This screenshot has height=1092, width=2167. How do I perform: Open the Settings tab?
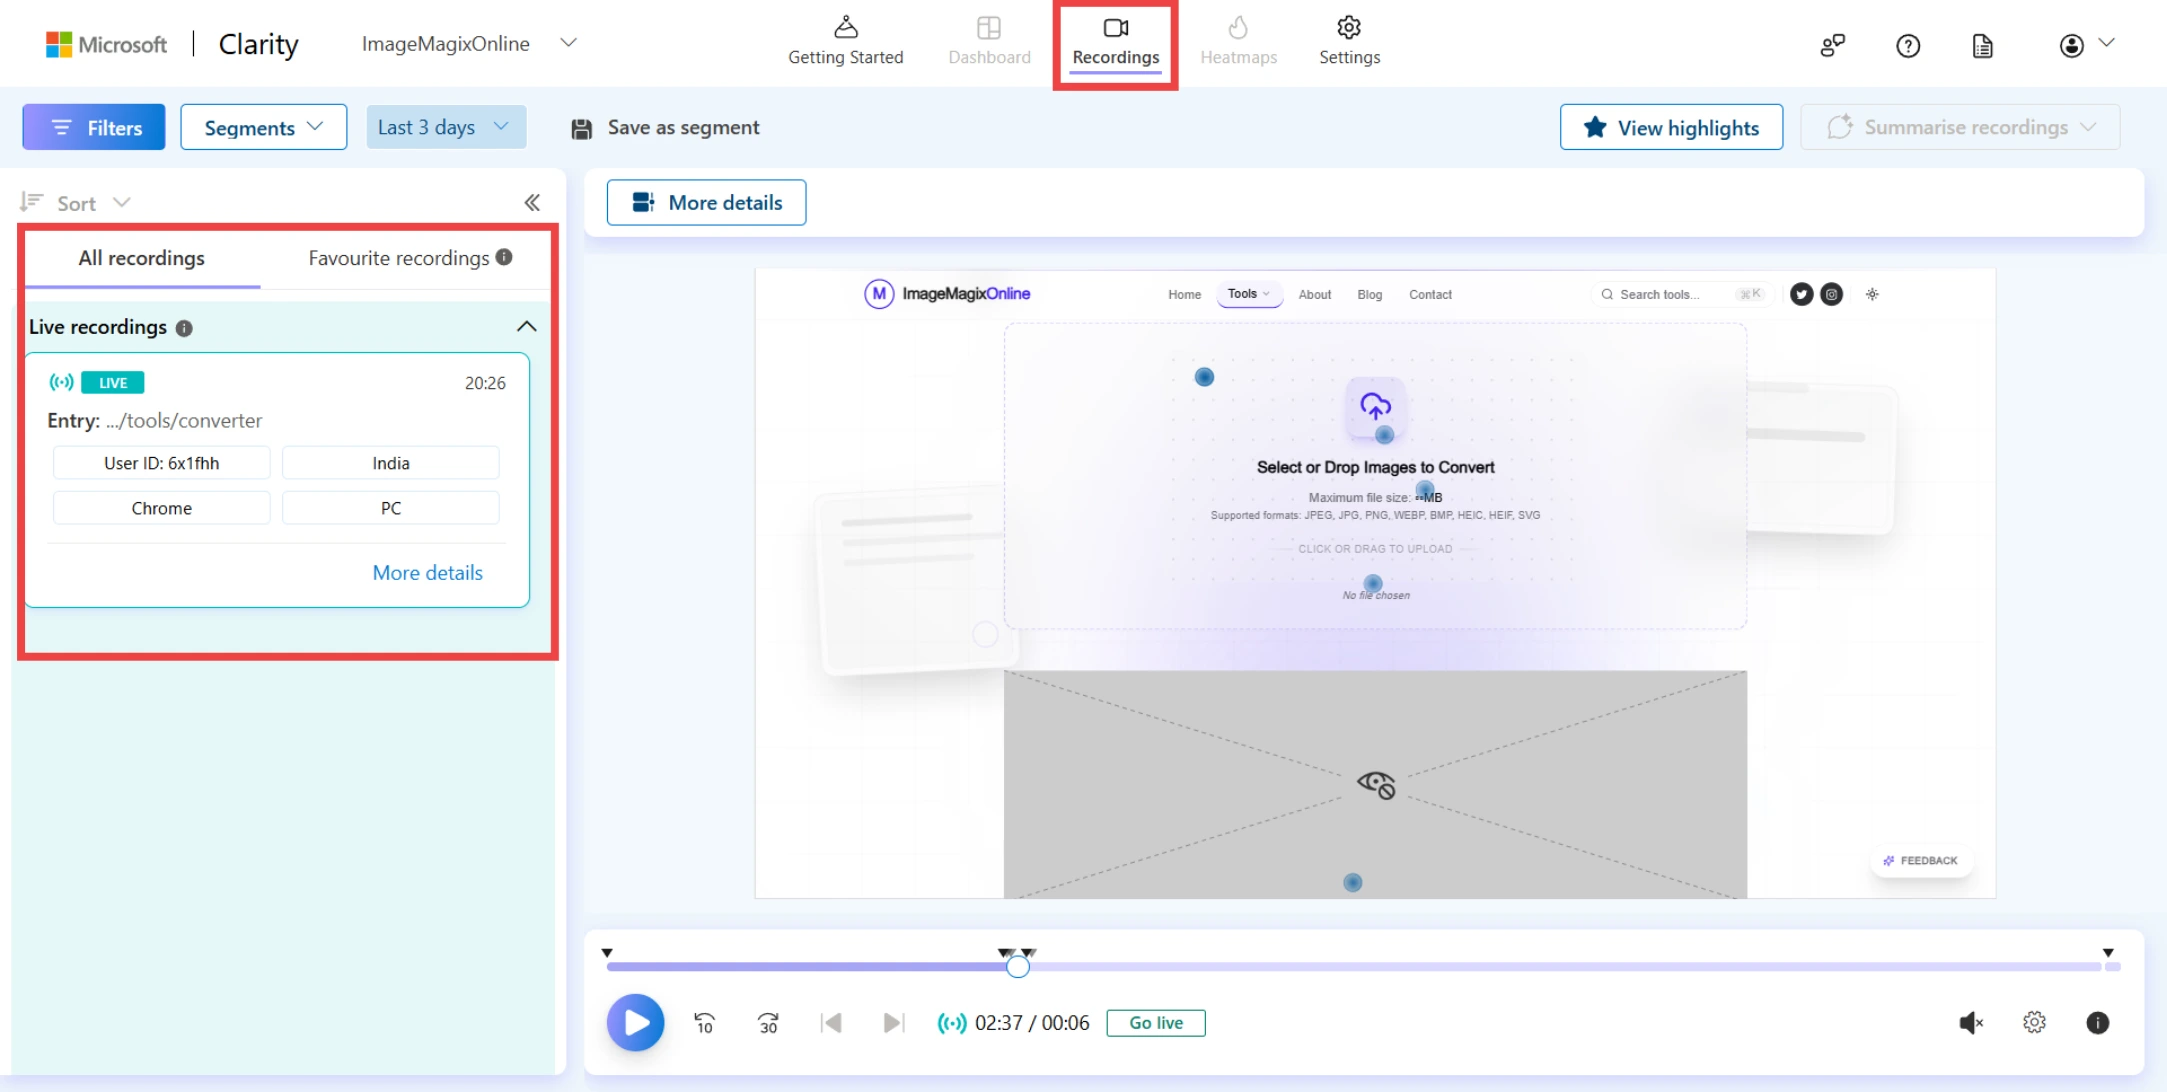coord(1349,42)
